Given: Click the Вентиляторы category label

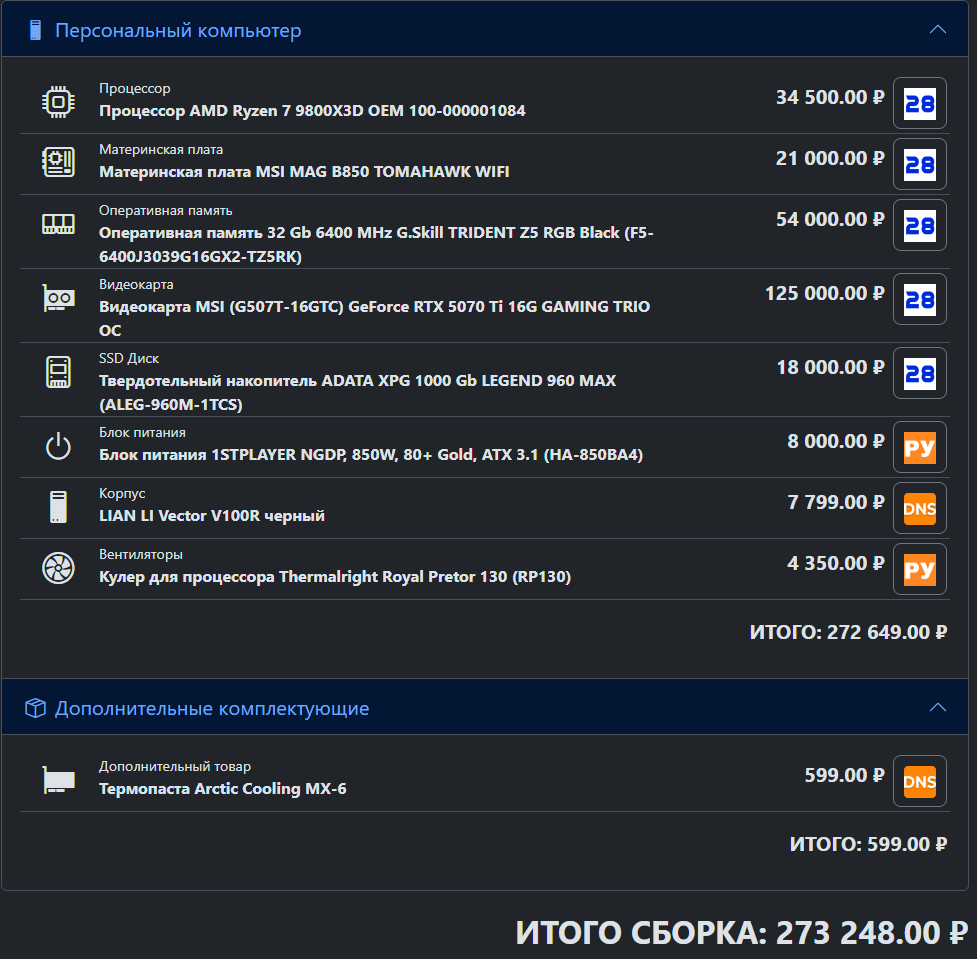Looking at the screenshot, I should [141, 555].
